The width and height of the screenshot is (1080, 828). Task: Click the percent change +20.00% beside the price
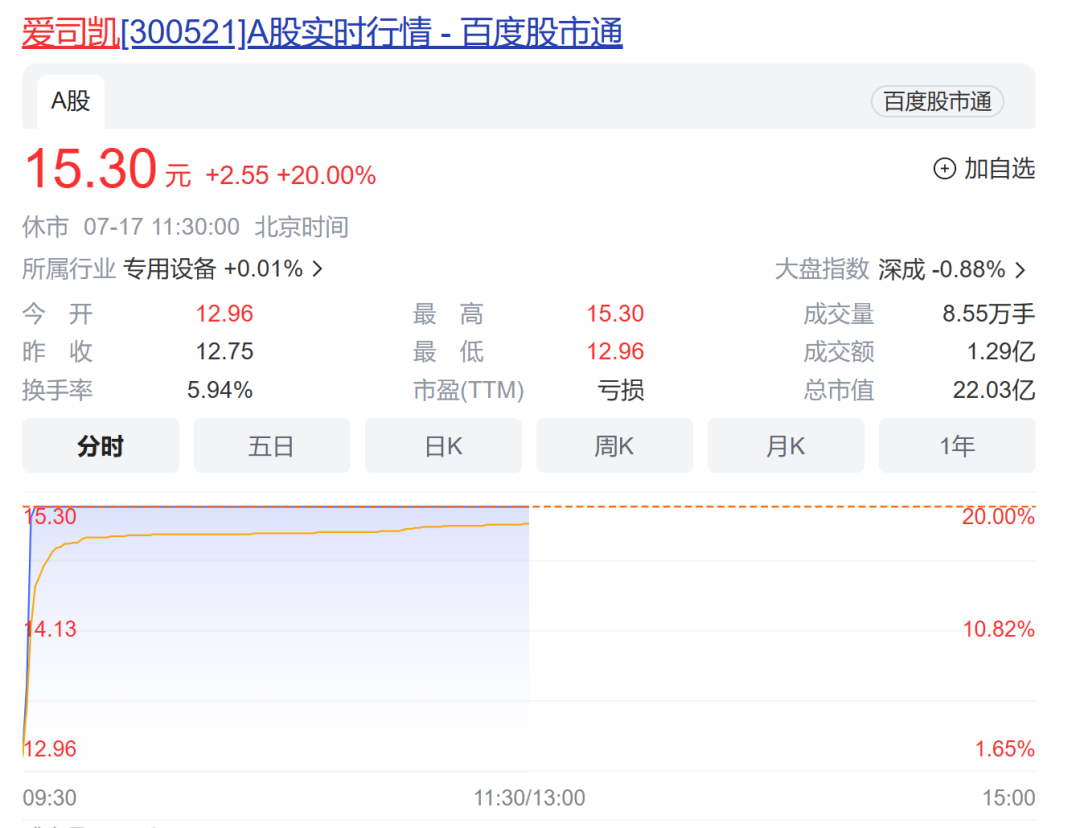[326, 176]
